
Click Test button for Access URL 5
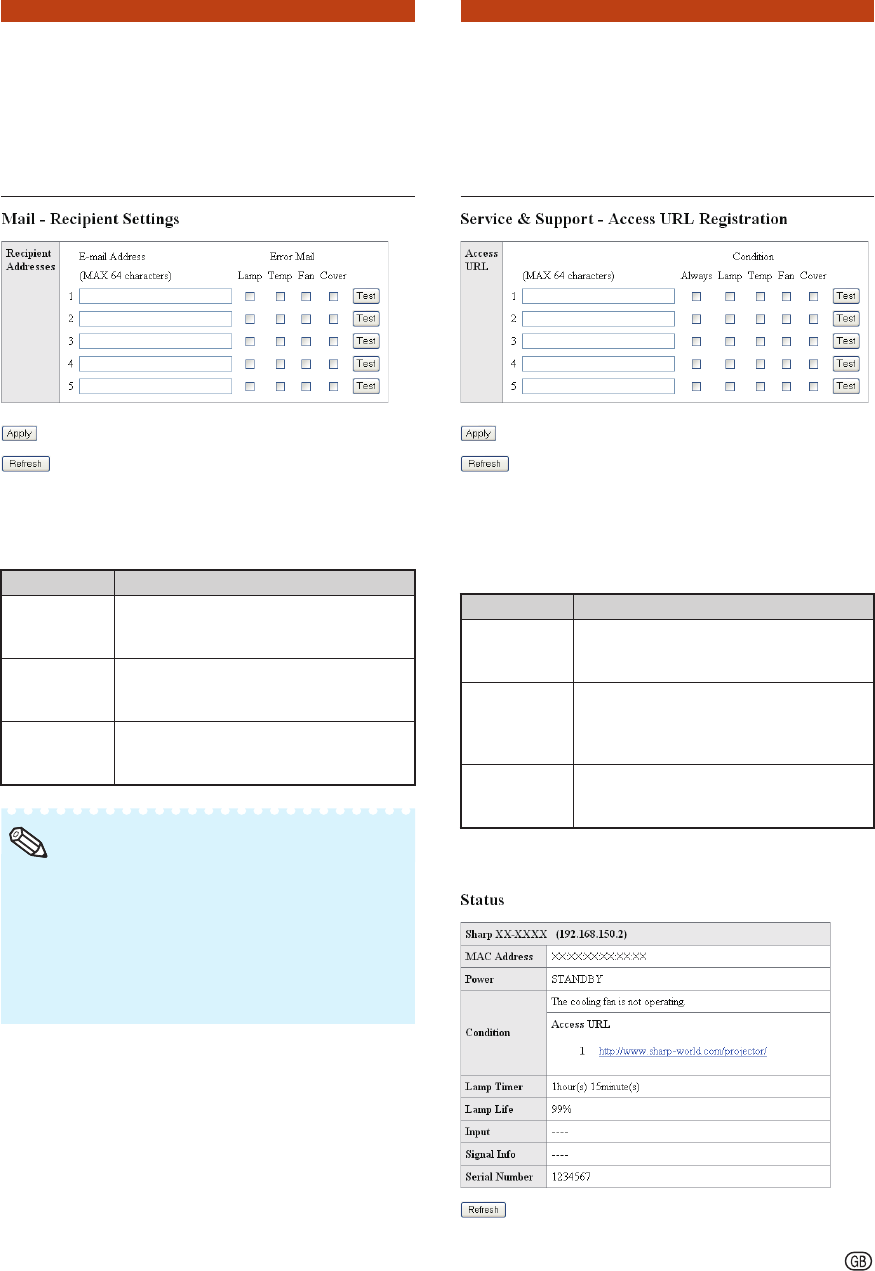point(847,386)
